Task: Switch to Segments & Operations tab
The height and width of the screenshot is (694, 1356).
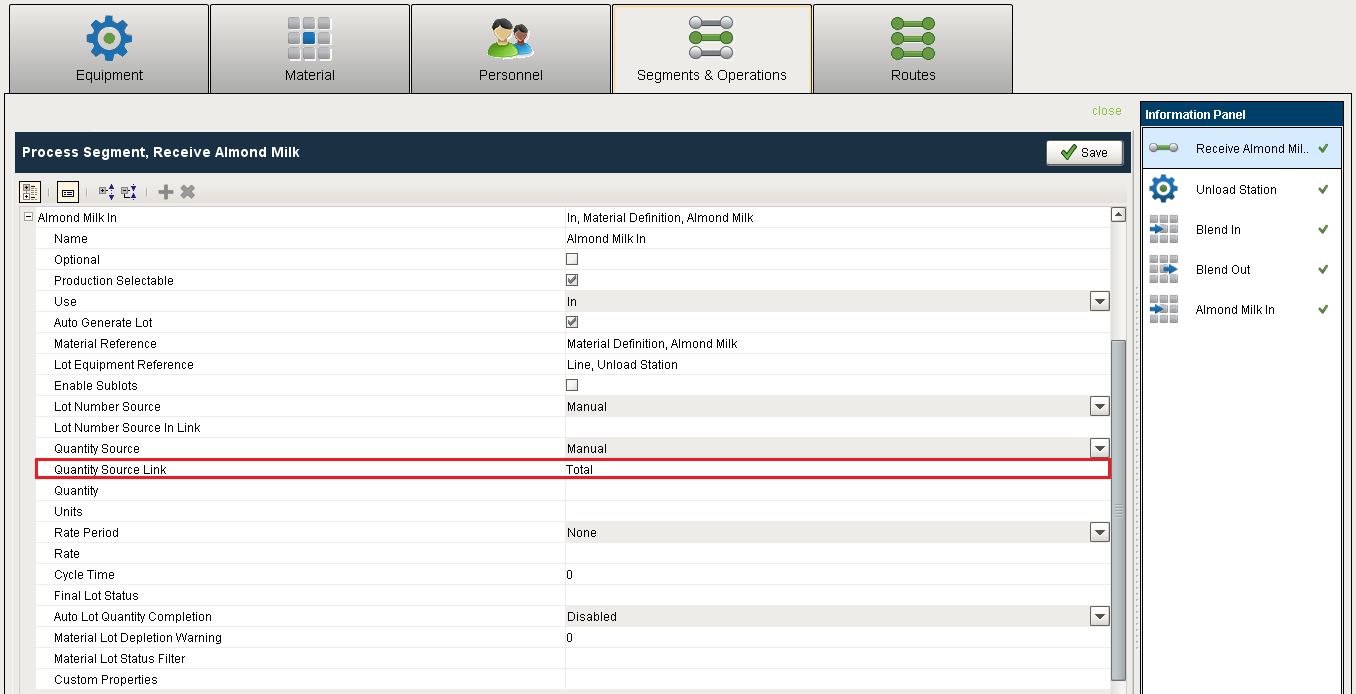Action: coord(712,49)
